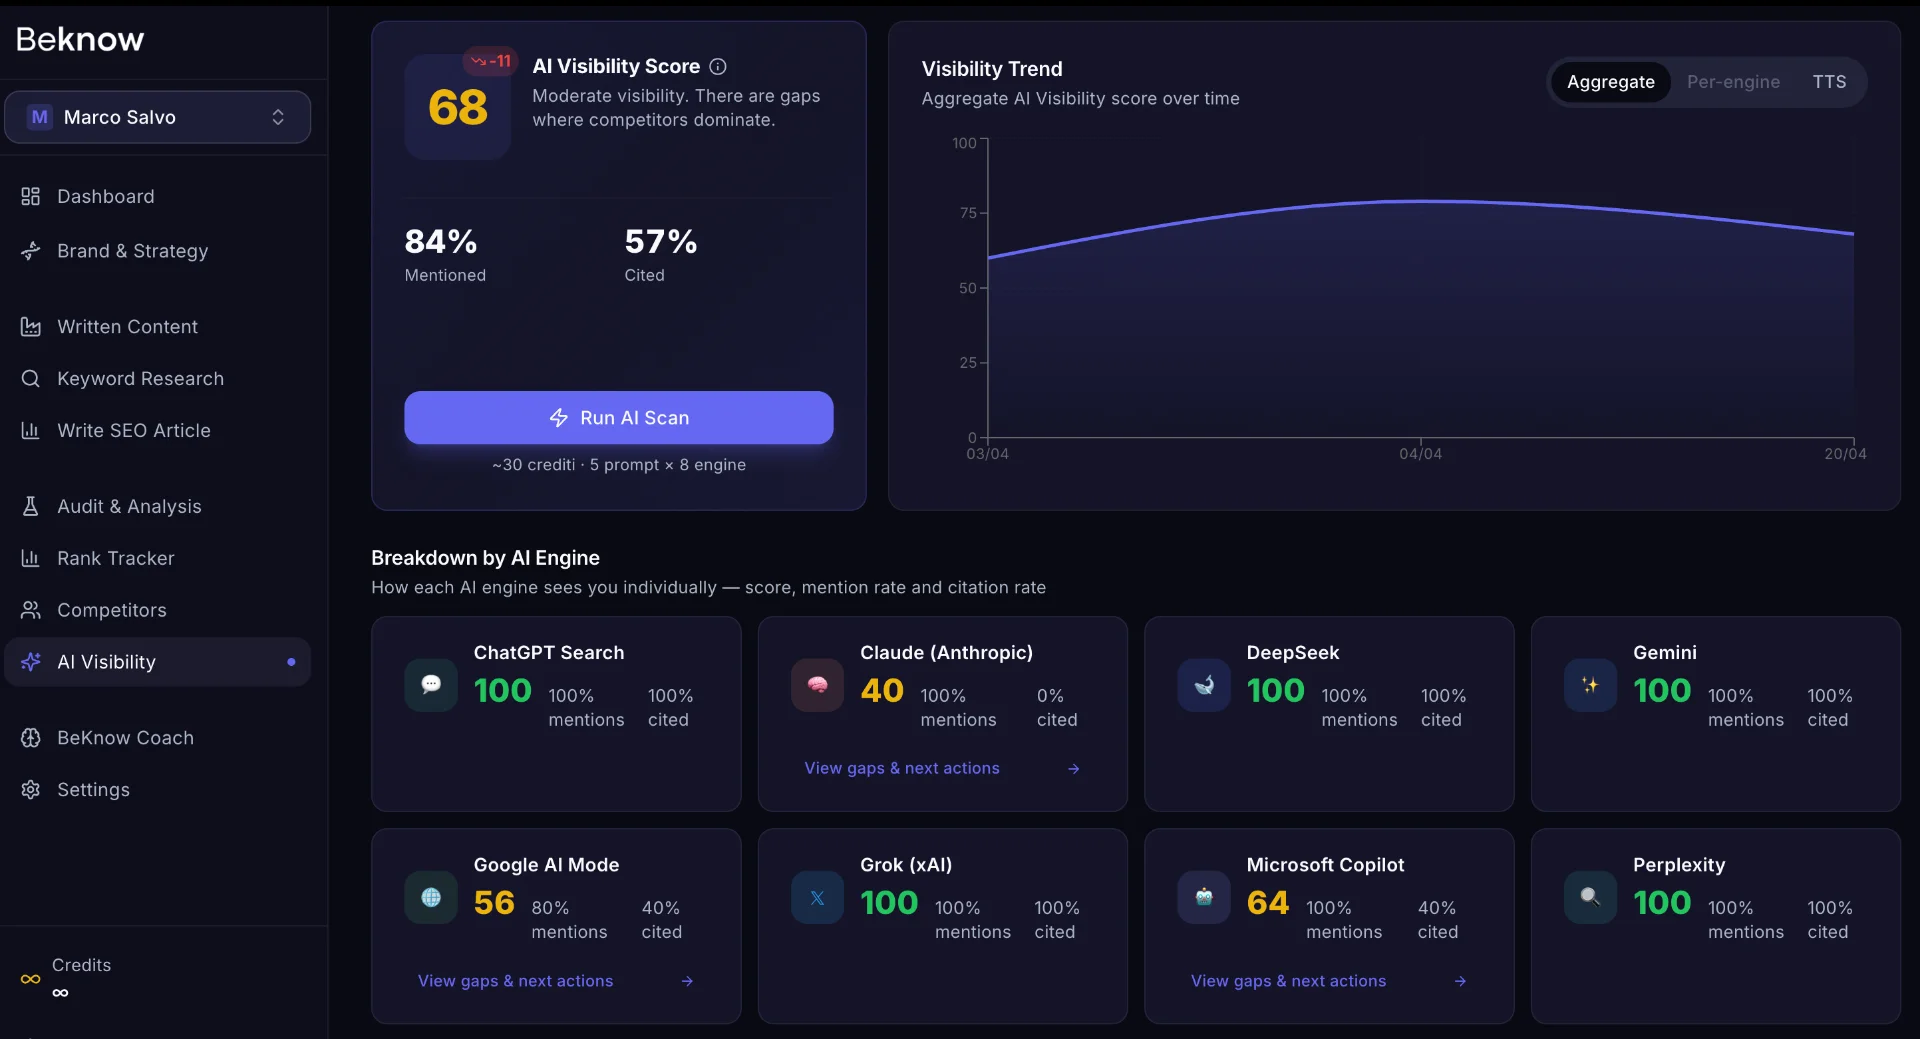Click the Write SEO Article bar icon
Screen dimensions: 1920x1039
tap(31, 431)
